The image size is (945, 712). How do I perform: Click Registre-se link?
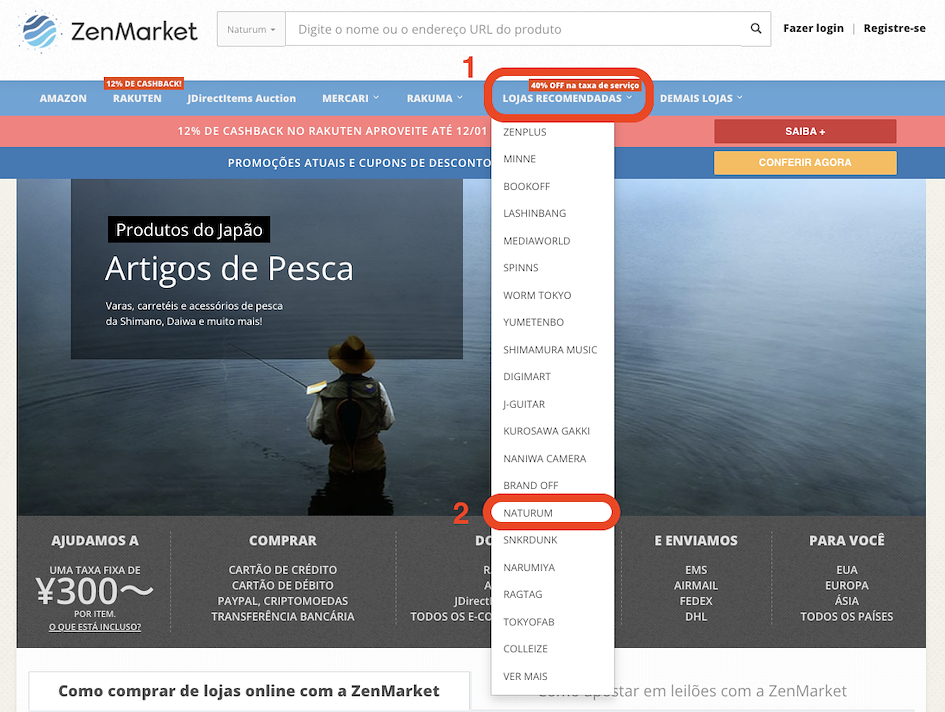[894, 28]
